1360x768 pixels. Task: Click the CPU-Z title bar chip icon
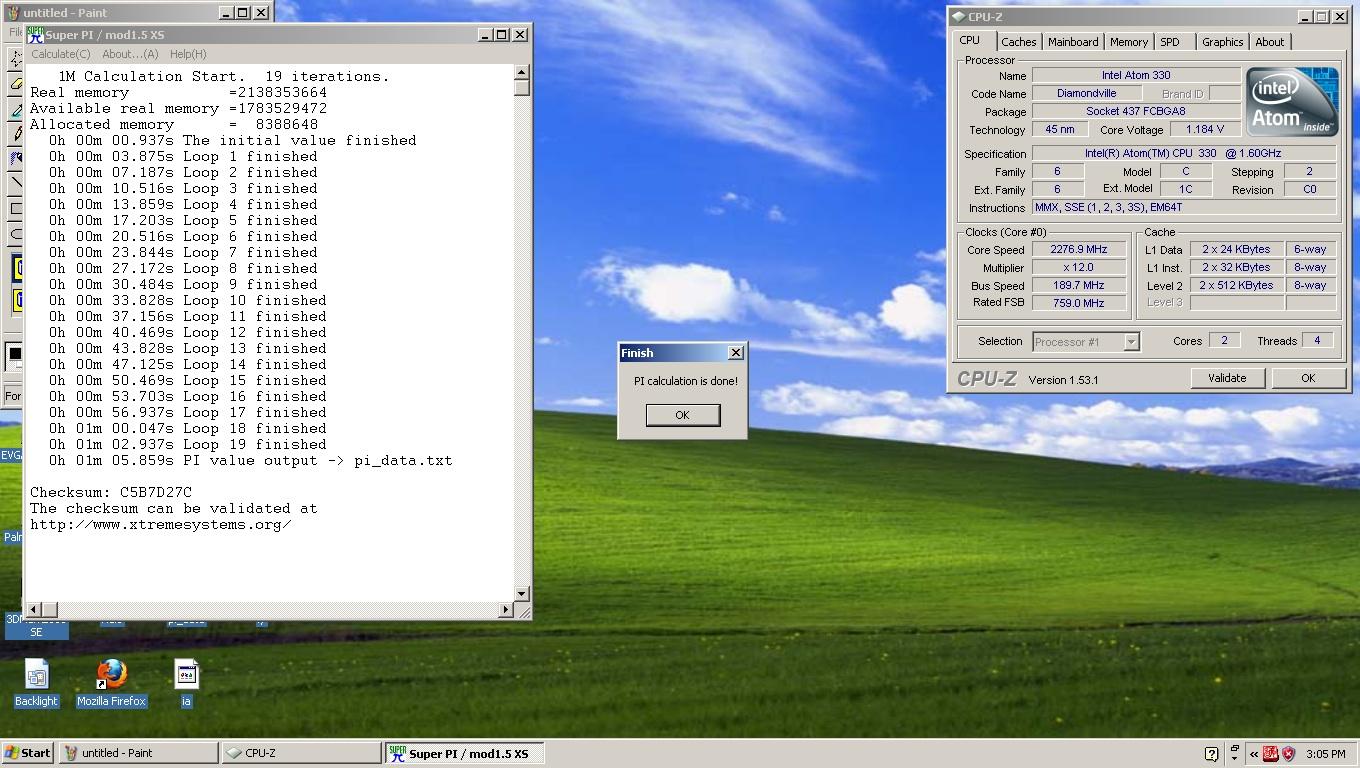[959, 17]
